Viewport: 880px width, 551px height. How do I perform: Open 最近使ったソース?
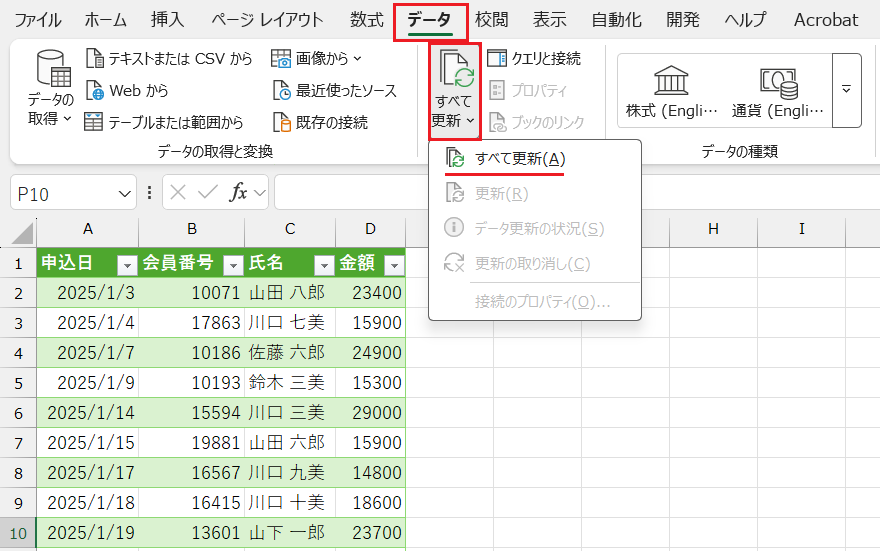[x=334, y=90]
